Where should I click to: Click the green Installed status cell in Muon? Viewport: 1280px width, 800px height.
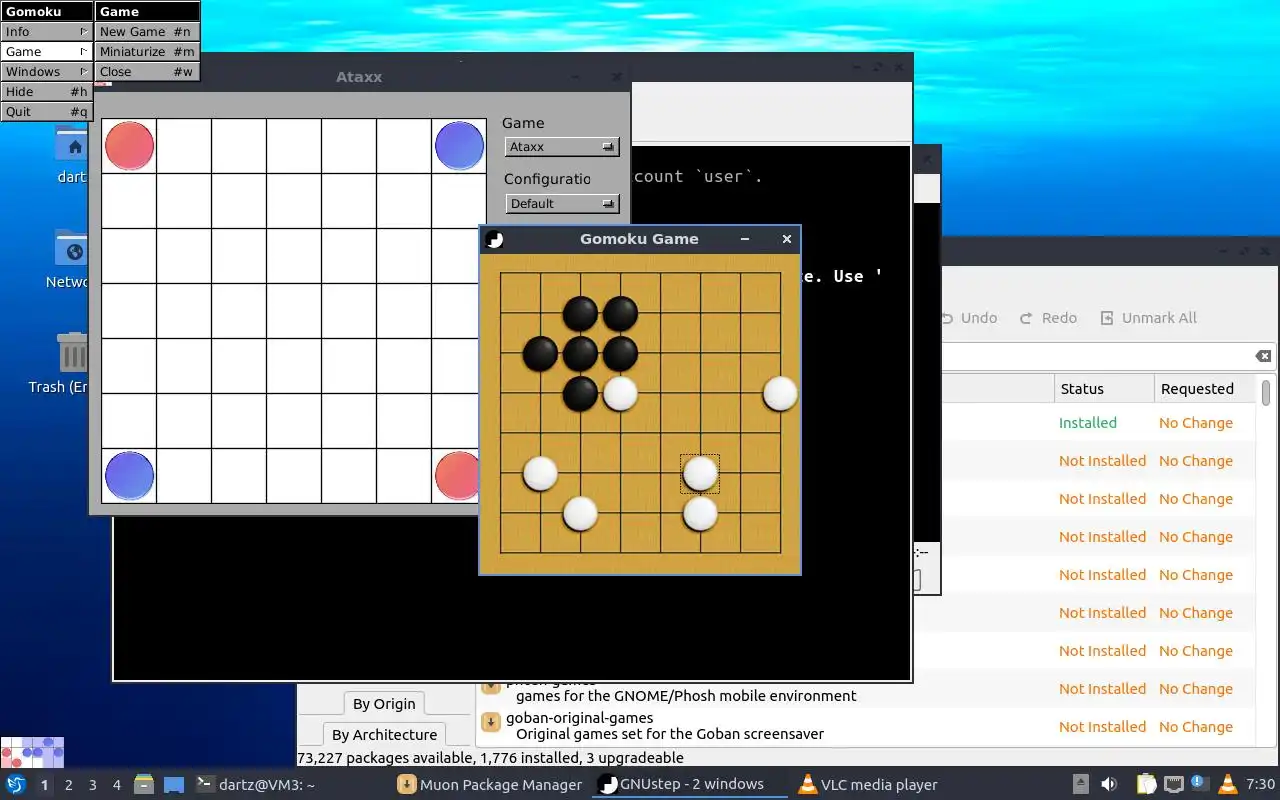pyautogui.click(x=1088, y=423)
